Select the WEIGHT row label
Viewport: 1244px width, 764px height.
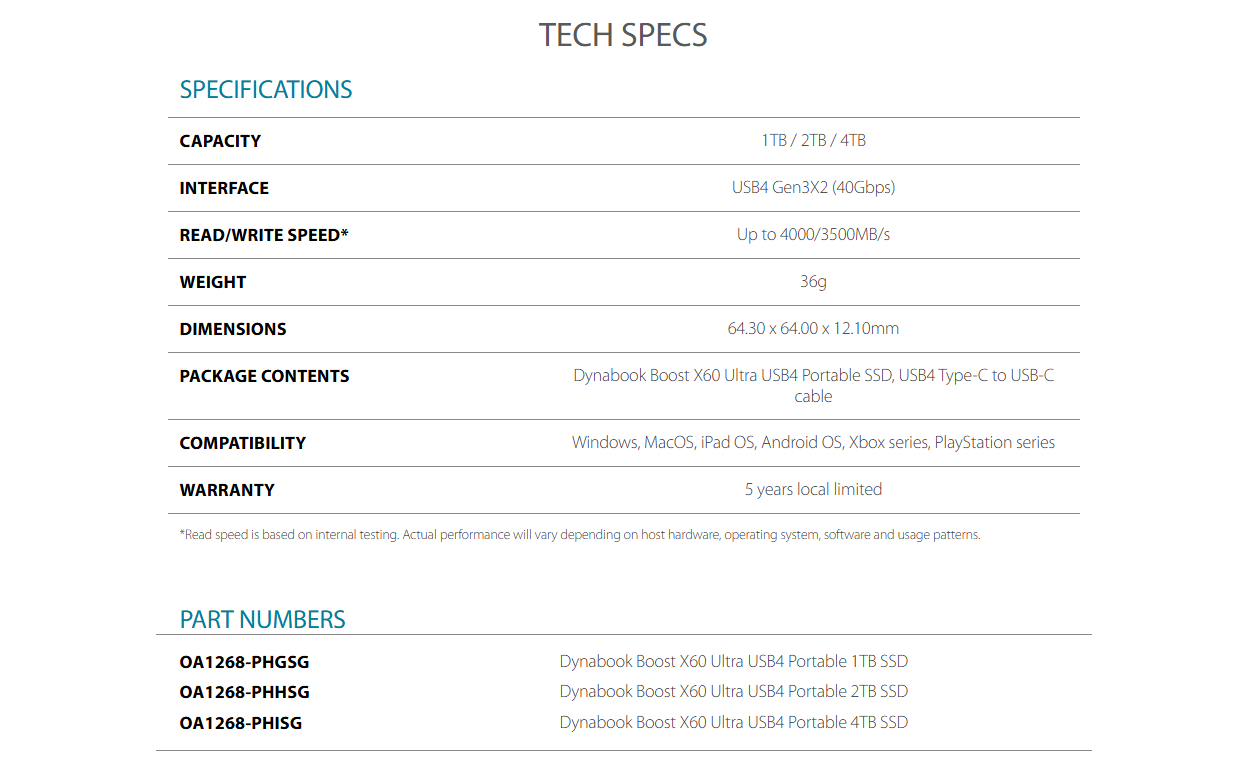(212, 282)
